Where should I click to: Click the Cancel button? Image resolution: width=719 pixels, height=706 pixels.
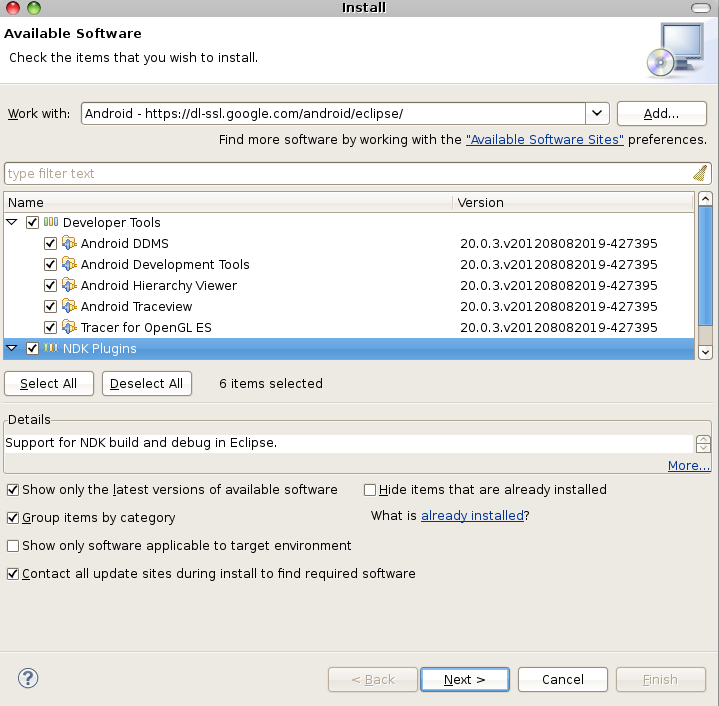[x=563, y=679]
